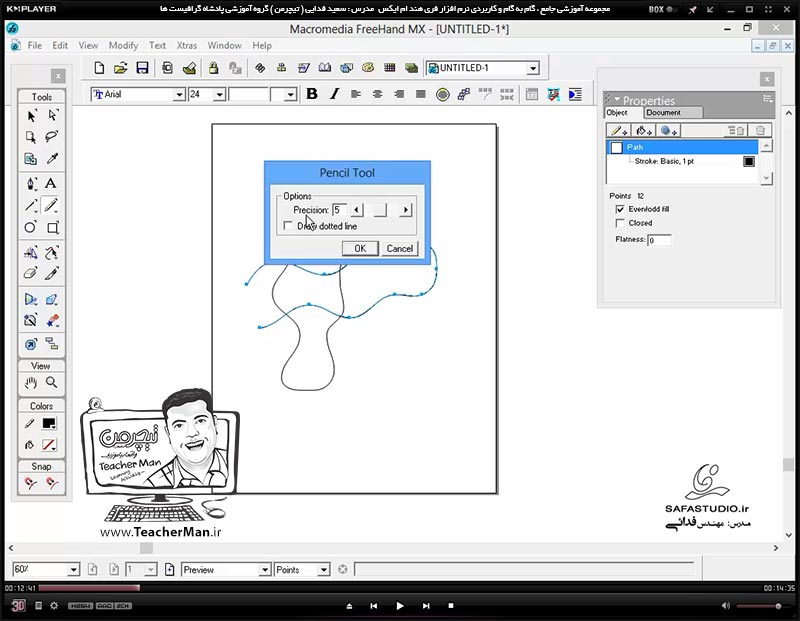Click the fill color swatch in Colors section
800x621 pixels.
click(x=49, y=445)
